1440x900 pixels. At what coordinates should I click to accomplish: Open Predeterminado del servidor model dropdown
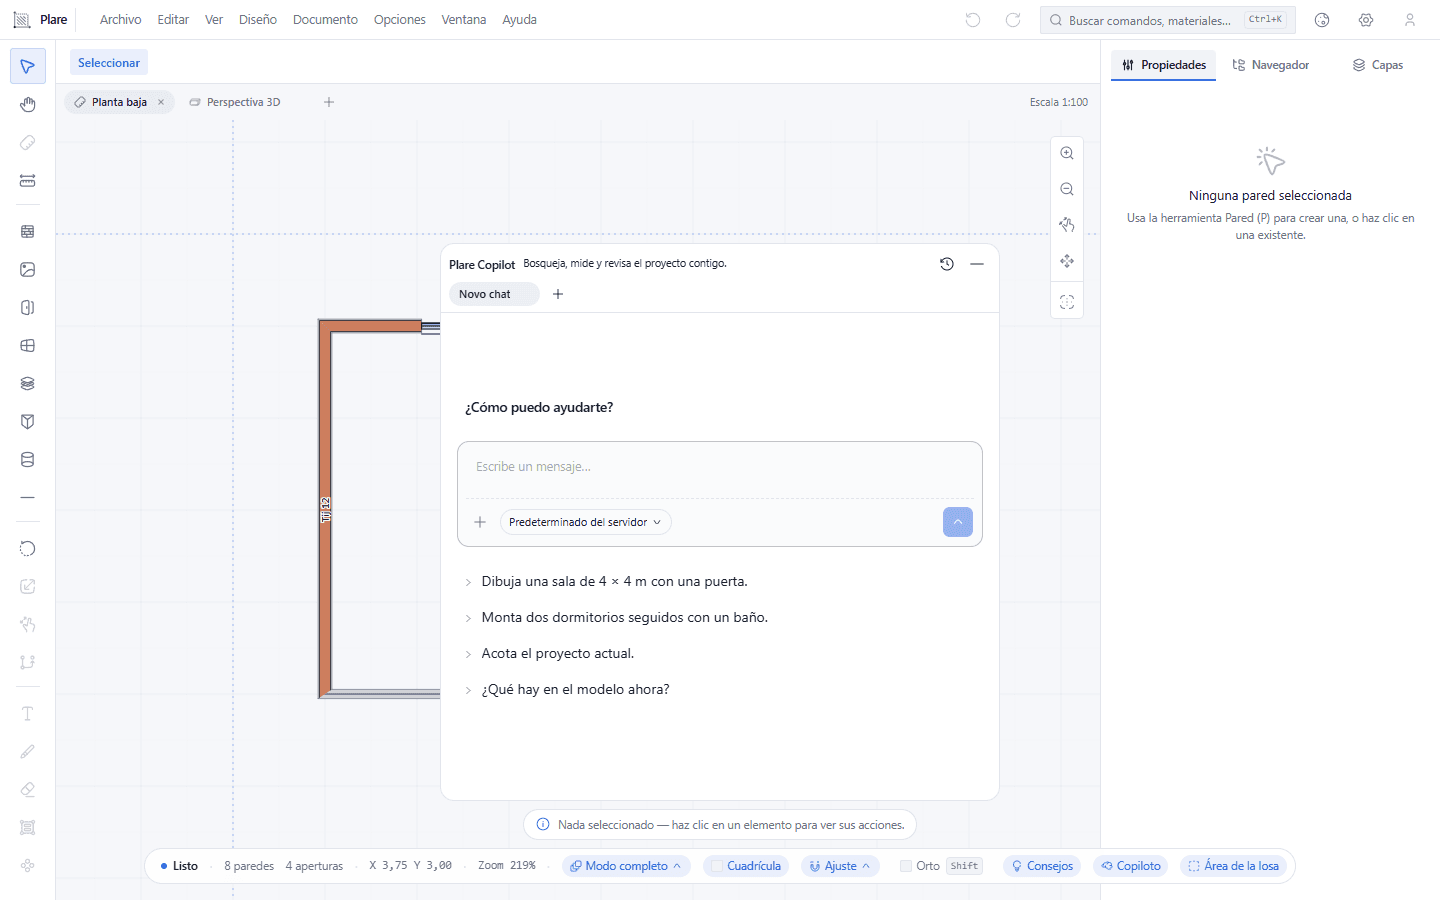coord(585,522)
